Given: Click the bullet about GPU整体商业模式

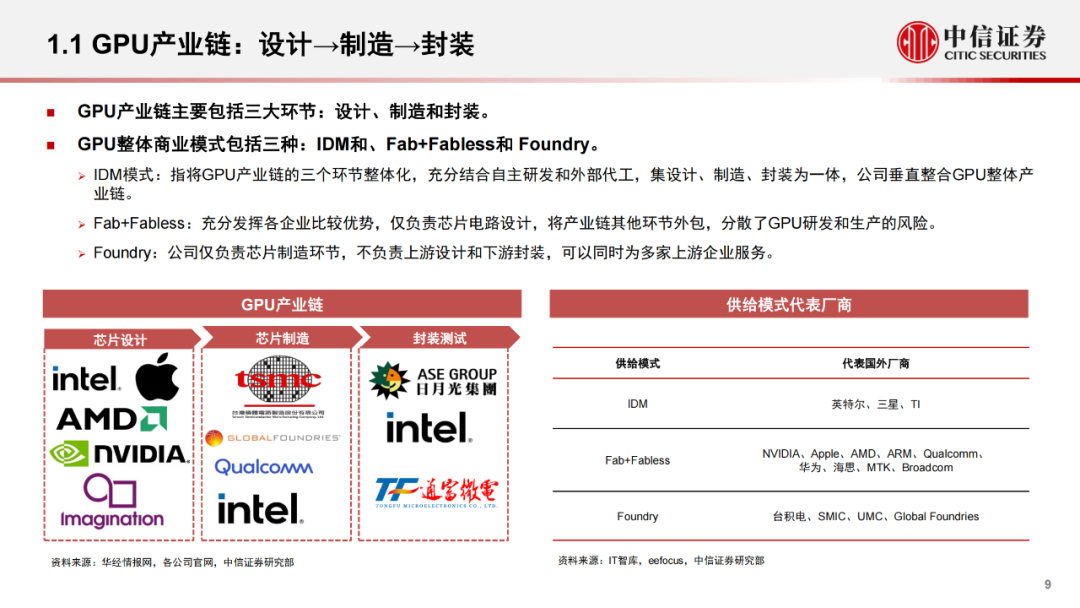Looking at the screenshot, I should (341, 145).
